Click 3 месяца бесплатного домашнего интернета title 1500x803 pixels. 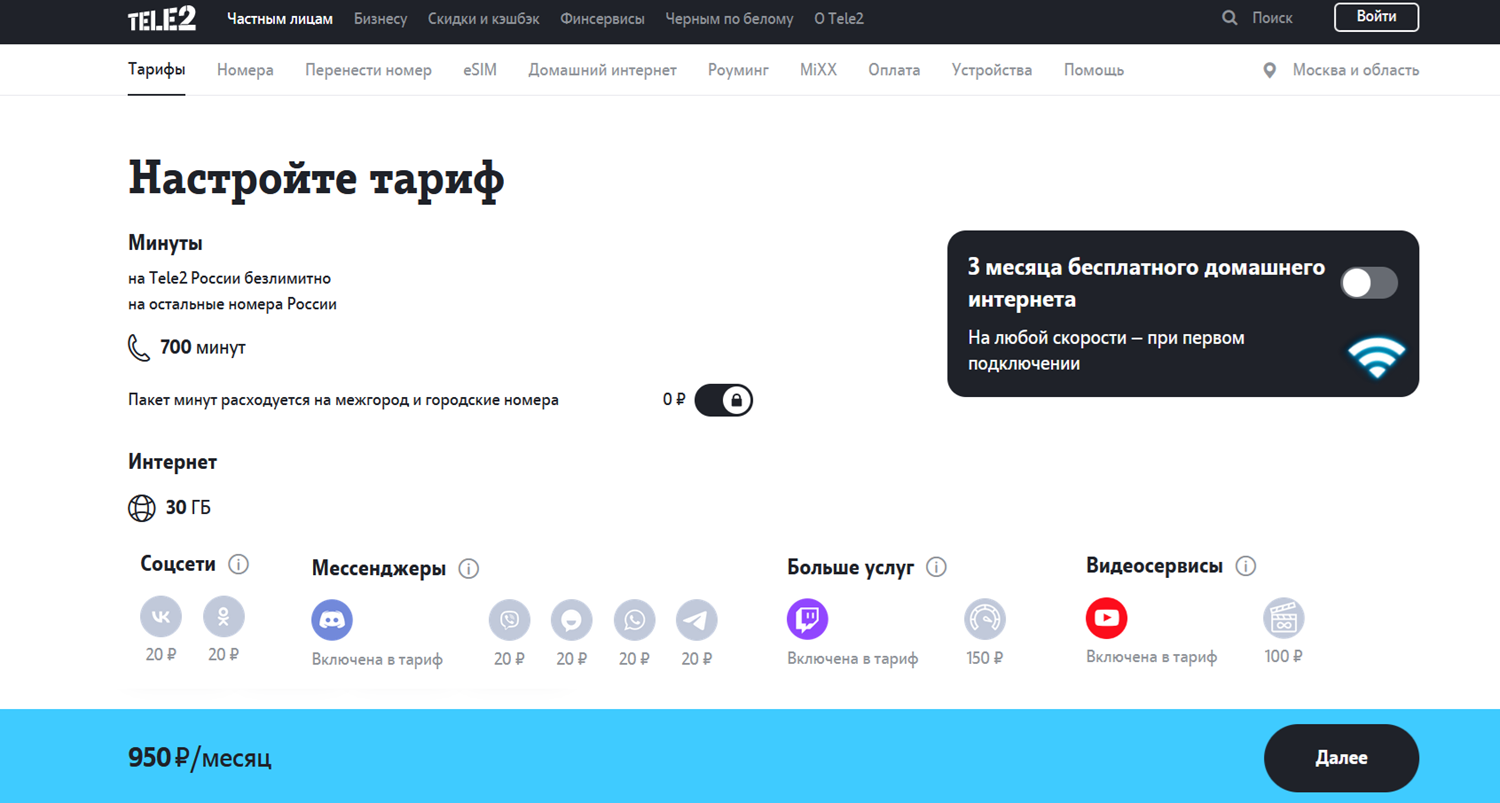1146,283
